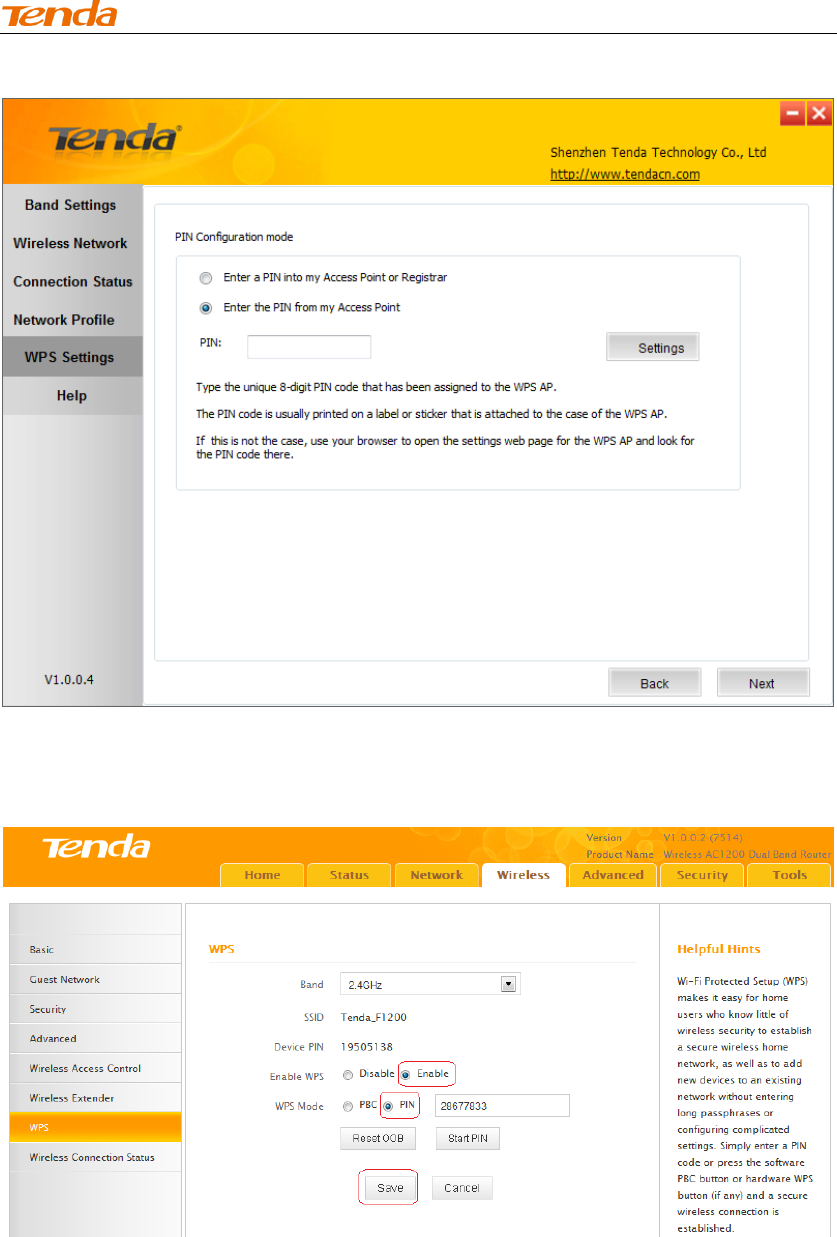The image size is (837, 1237).
Task: Select the Enable WPS radio button
Action: tap(406, 1075)
